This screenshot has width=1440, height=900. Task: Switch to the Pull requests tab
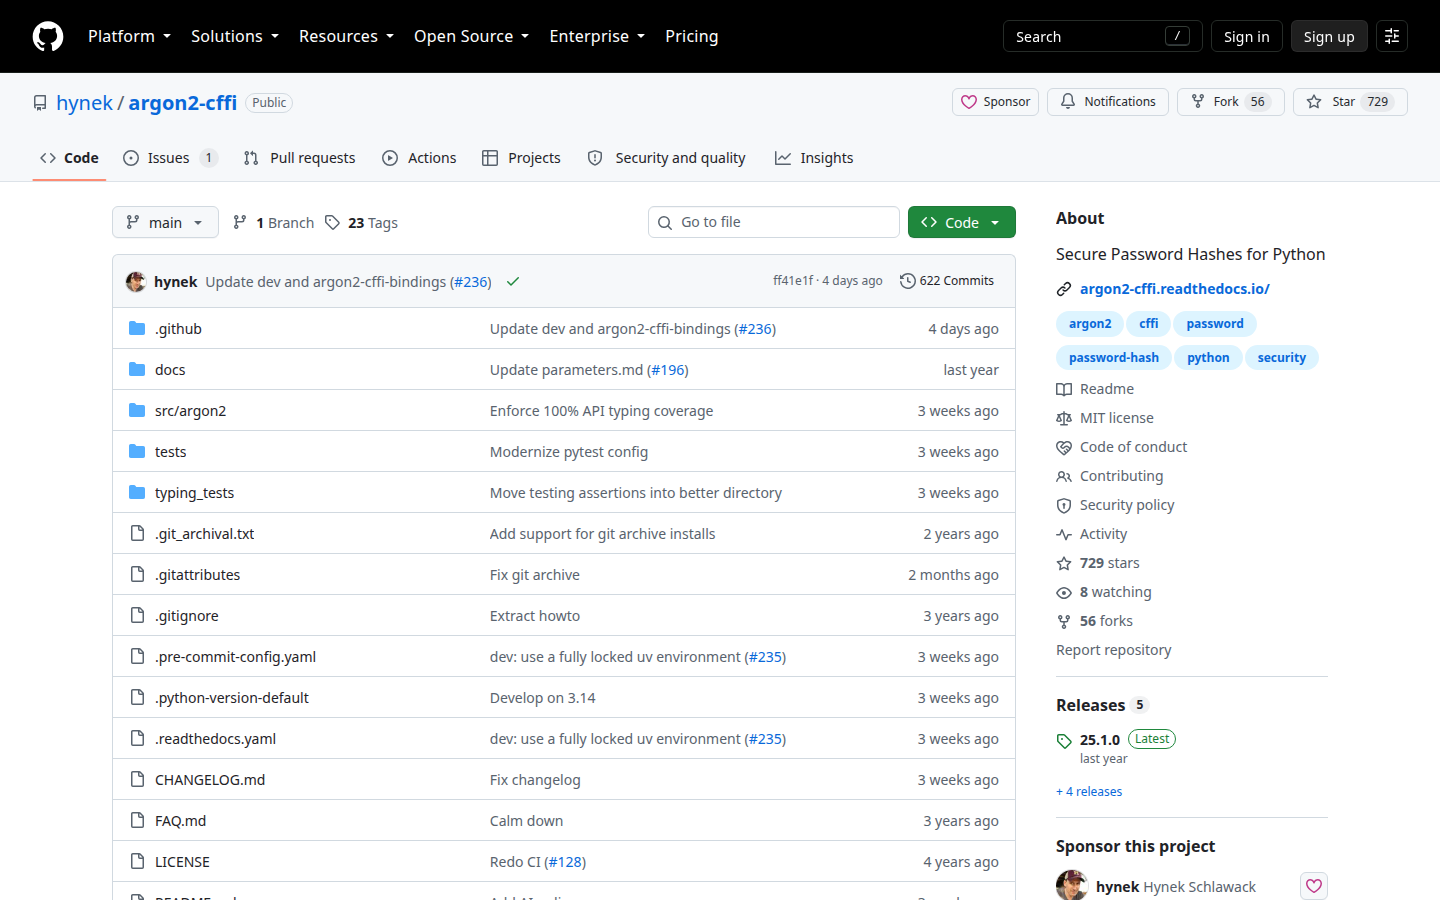[299, 158]
